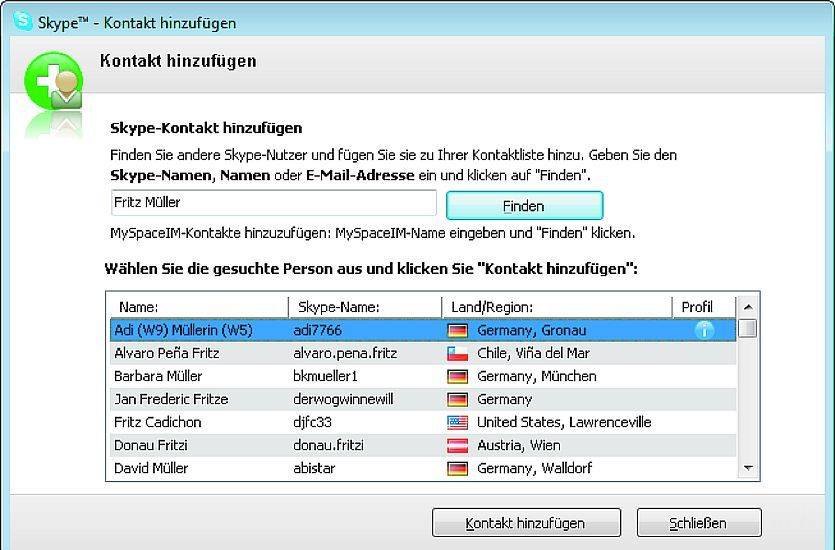Click the Finden search button
This screenshot has height=550, width=835.
pos(525,206)
